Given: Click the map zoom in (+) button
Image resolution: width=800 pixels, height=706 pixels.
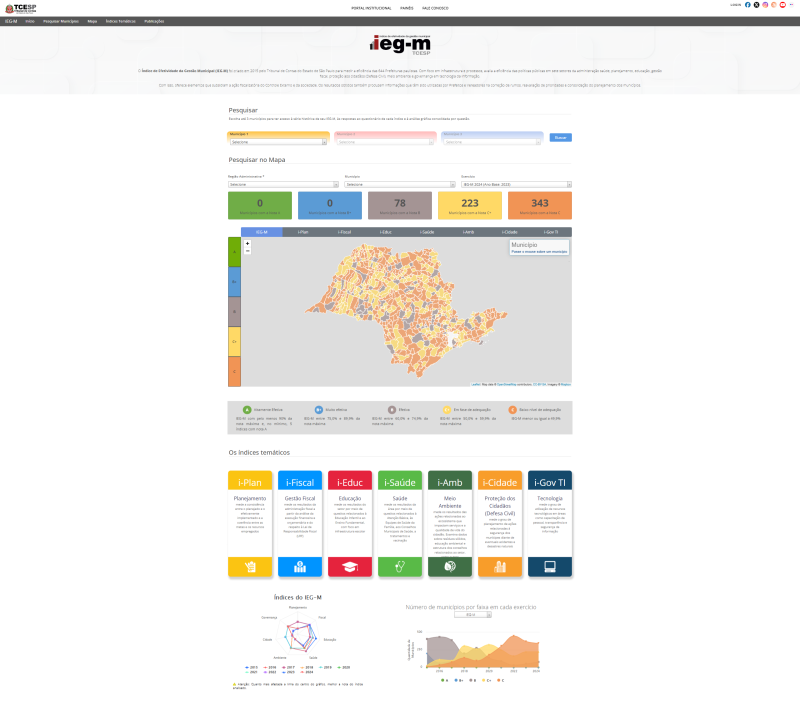Looking at the screenshot, I should click(247, 243).
